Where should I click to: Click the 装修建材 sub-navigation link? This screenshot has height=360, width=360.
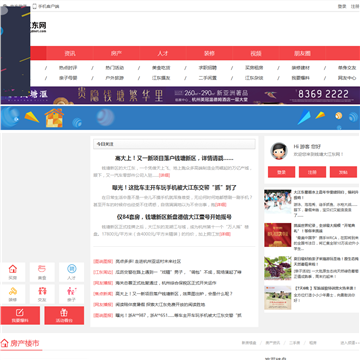click(301, 68)
